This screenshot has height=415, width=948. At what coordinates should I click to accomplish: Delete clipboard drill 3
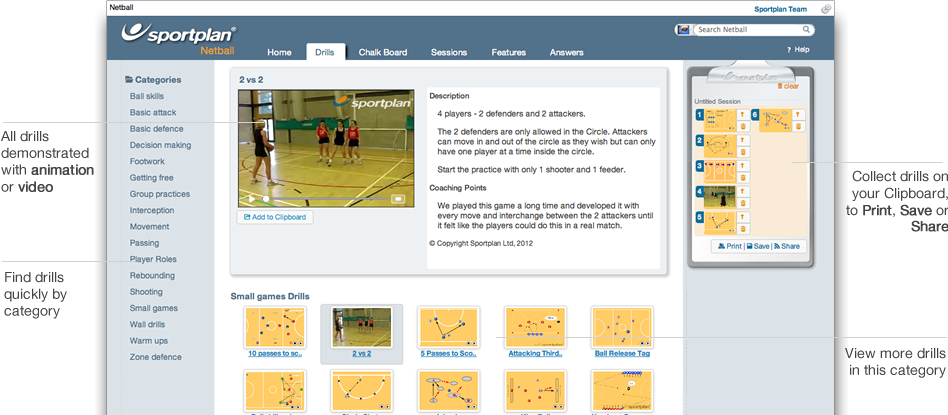742,177
